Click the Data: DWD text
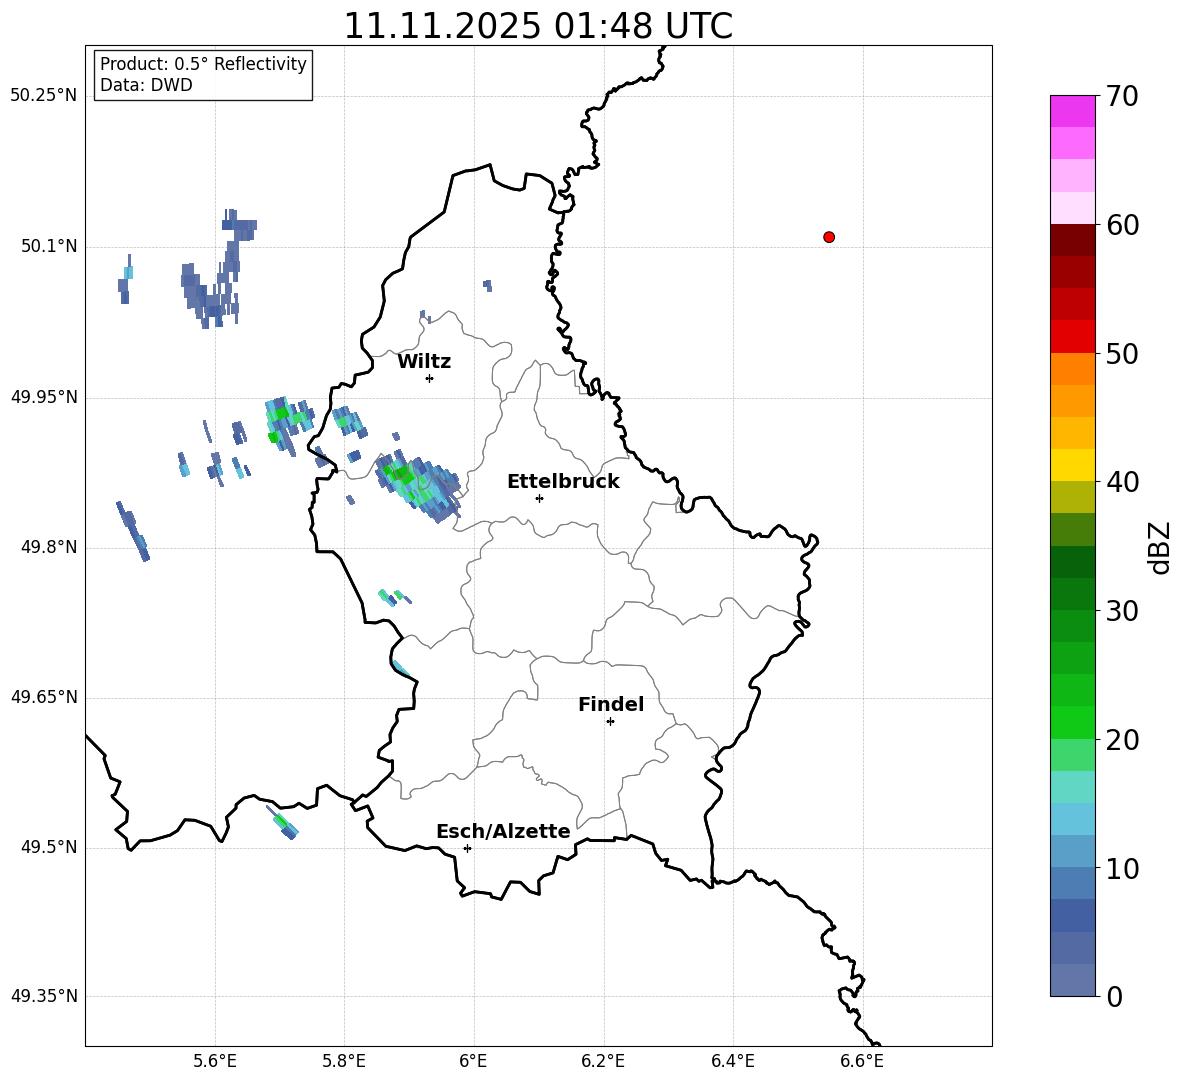This screenshot has width=1184, height=1081. (x=146, y=85)
